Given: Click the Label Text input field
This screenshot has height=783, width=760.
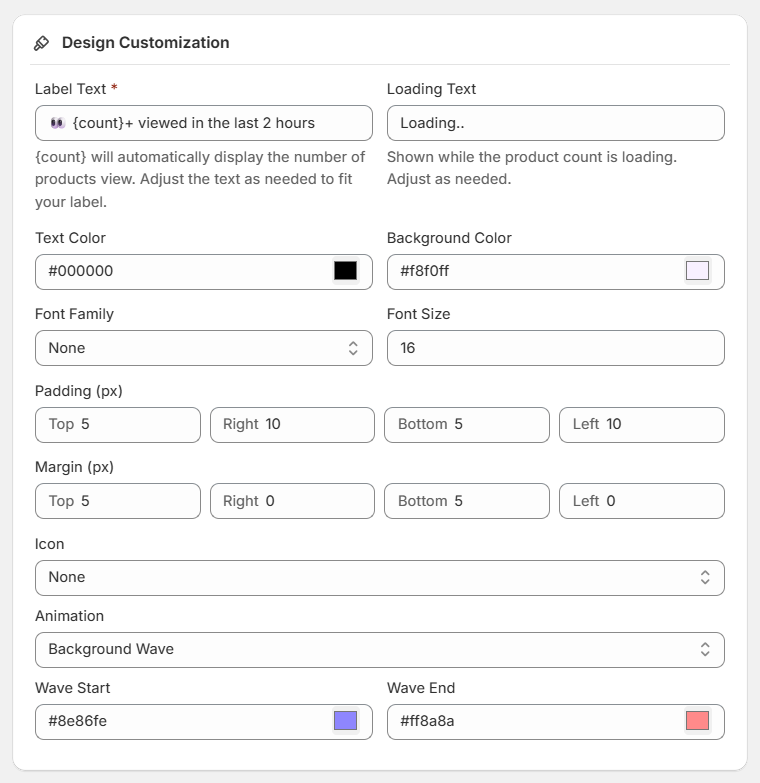Looking at the screenshot, I should pos(203,123).
